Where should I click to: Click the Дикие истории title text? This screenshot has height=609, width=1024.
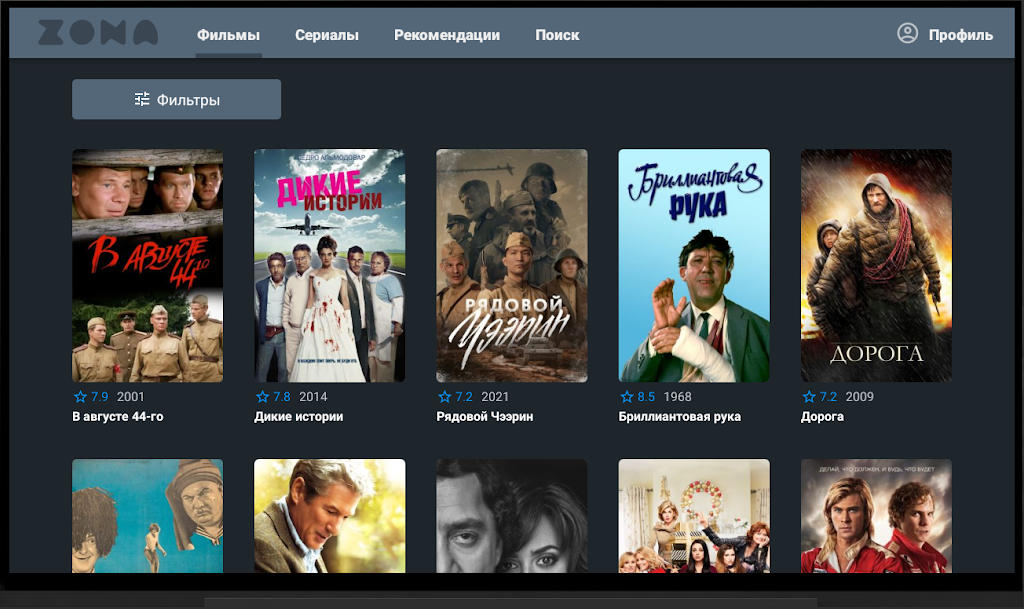(298, 417)
